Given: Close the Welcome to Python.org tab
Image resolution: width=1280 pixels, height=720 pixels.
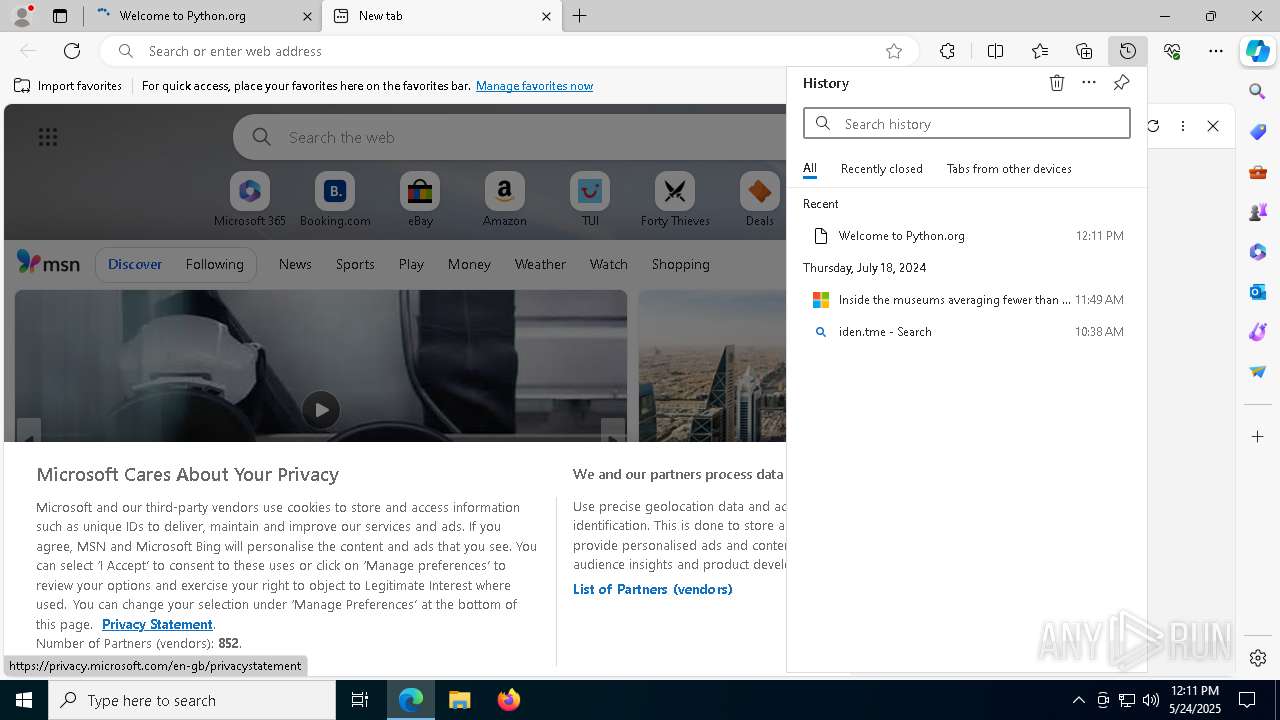Looking at the screenshot, I should 307,16.
